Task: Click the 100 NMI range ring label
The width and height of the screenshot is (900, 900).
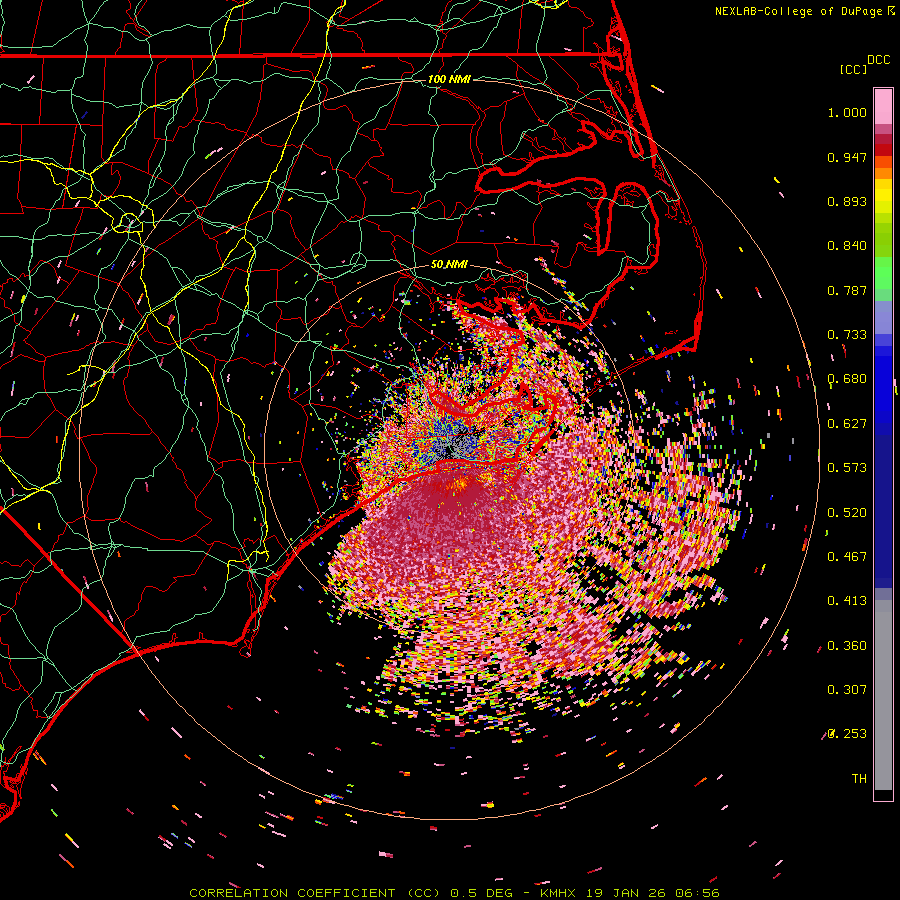Action: pyautogui.click(x=449, y=79)
